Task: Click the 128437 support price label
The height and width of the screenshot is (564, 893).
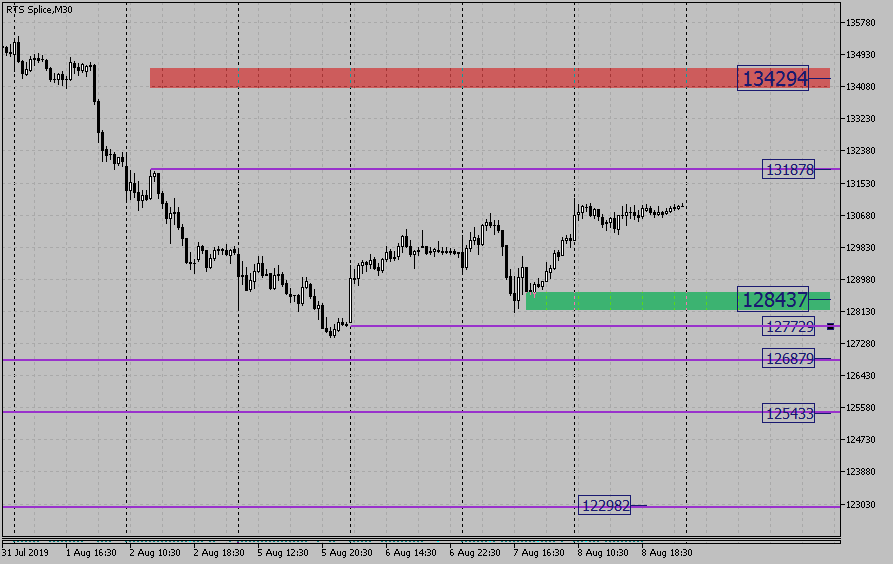Action: tap(772, 299)
